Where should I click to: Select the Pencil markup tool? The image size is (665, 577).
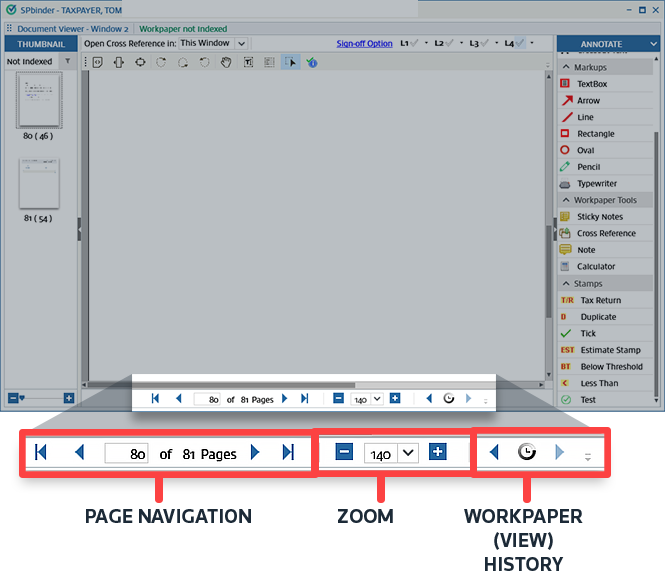tap(606, 167)
